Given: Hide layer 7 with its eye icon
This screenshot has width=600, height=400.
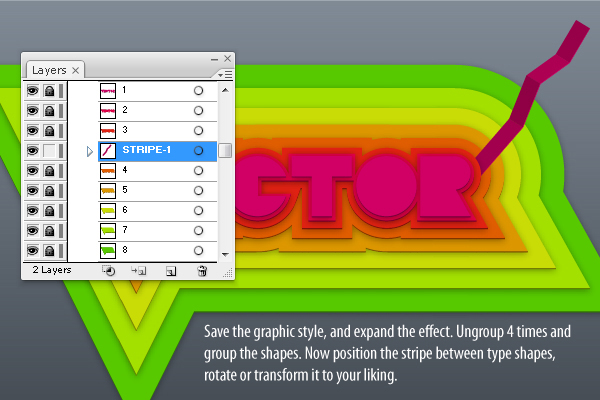Looking at the screenshot, I should [33, 230].
